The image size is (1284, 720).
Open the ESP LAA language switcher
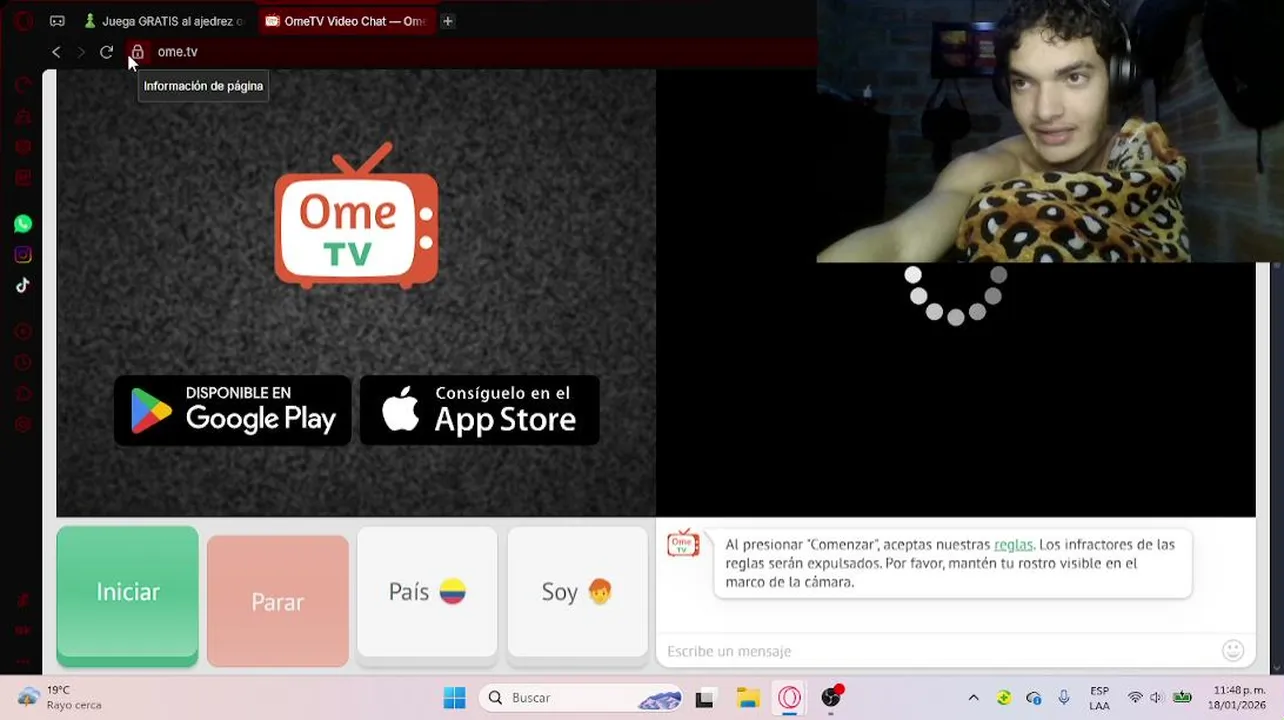click(x=1099, y=698)
